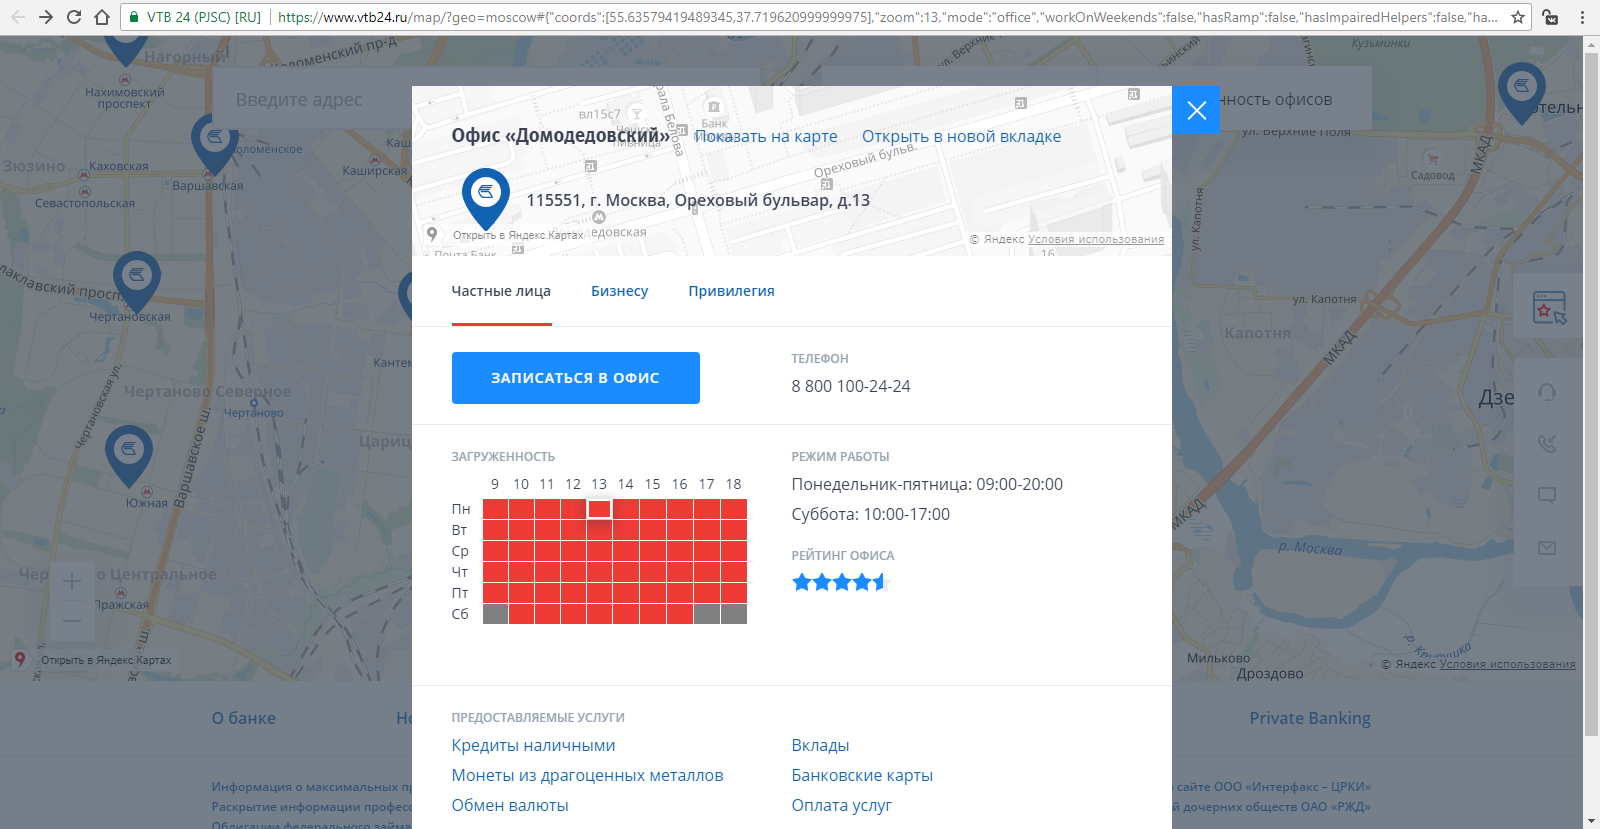Image resolution: width=1600 pixels, height=829 pixels.
Task: Switch to the Бизнесу tab
Action: pyautogui.click(x=619, y=291)
